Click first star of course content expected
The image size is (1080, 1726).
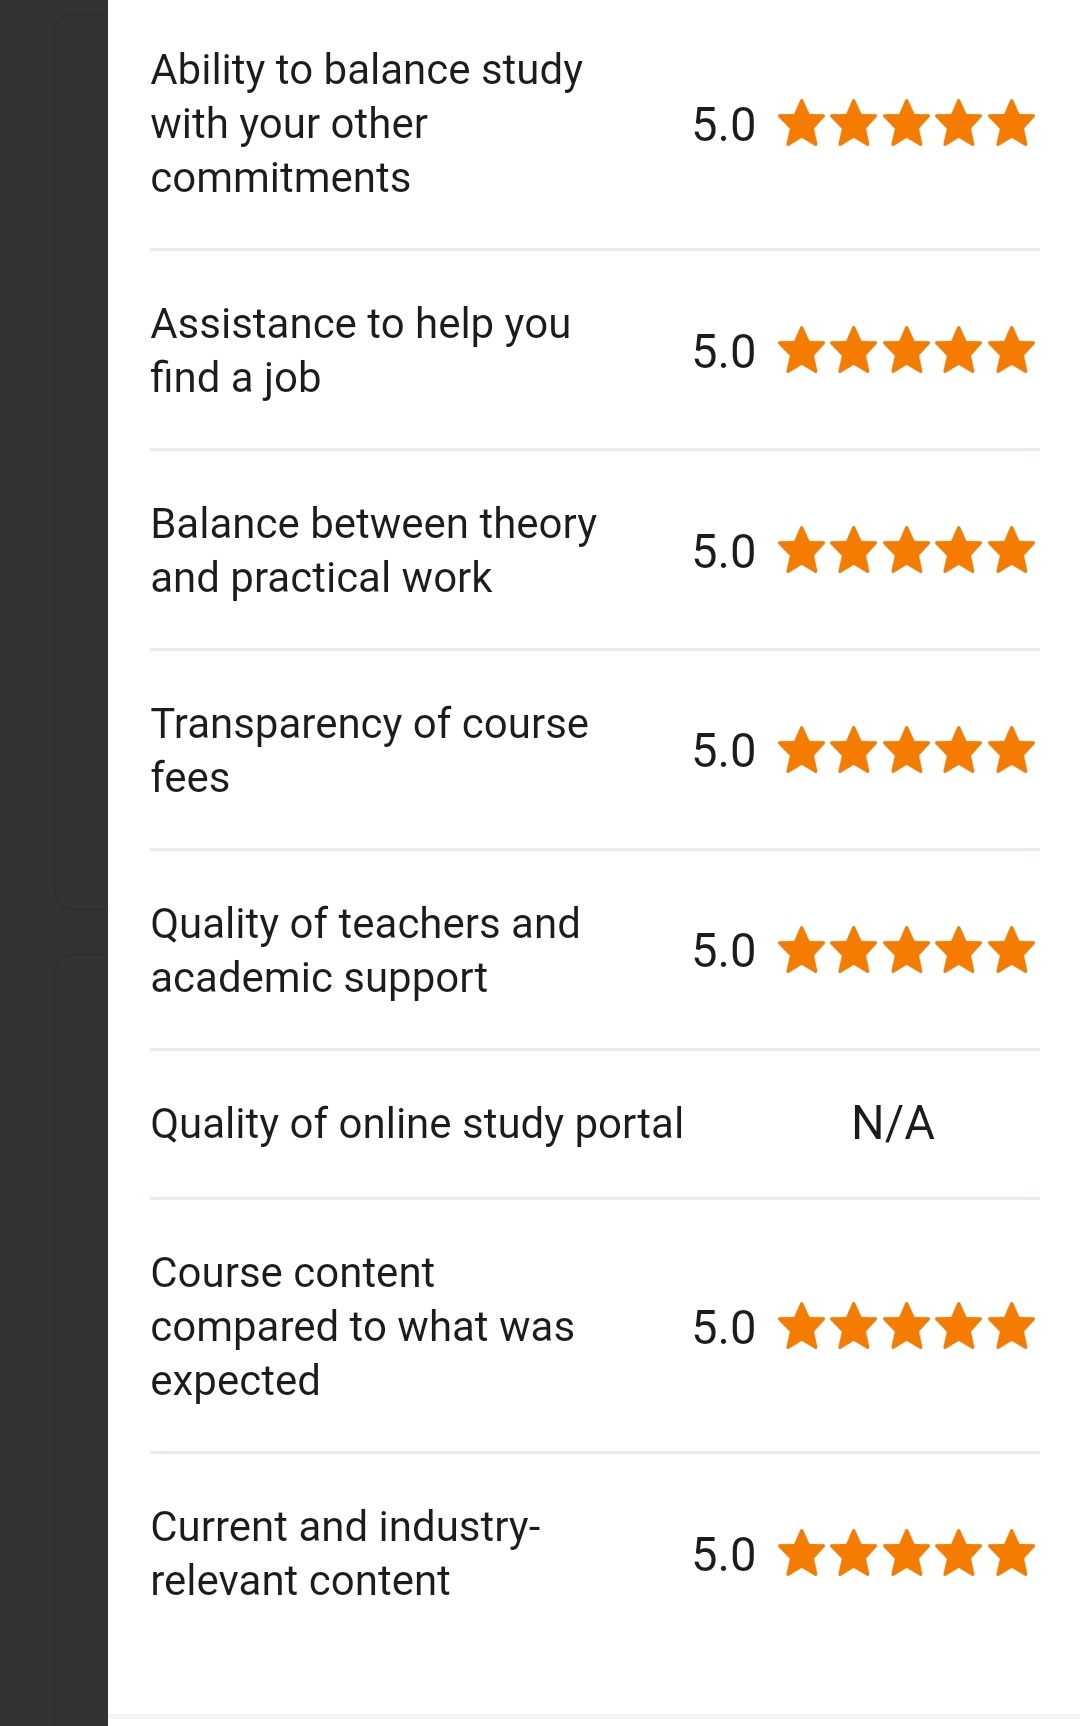pyautogui.click(x=801, y=1327)
